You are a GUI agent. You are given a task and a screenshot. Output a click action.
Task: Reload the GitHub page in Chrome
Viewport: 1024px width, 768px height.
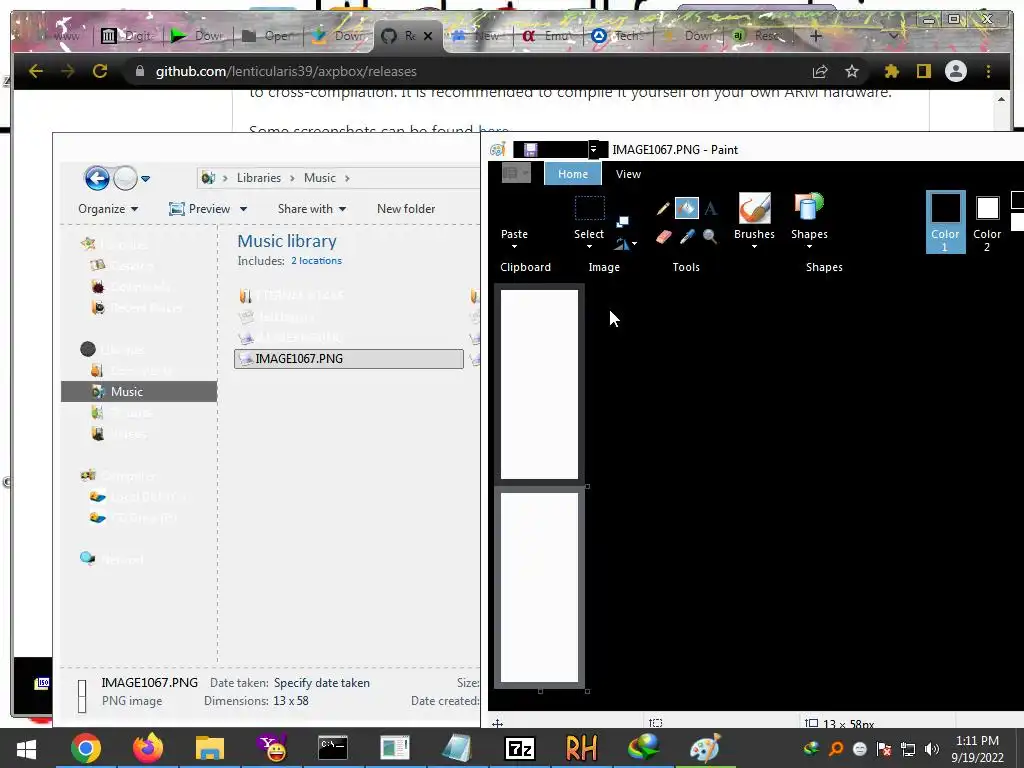click(x=99, y=71)
